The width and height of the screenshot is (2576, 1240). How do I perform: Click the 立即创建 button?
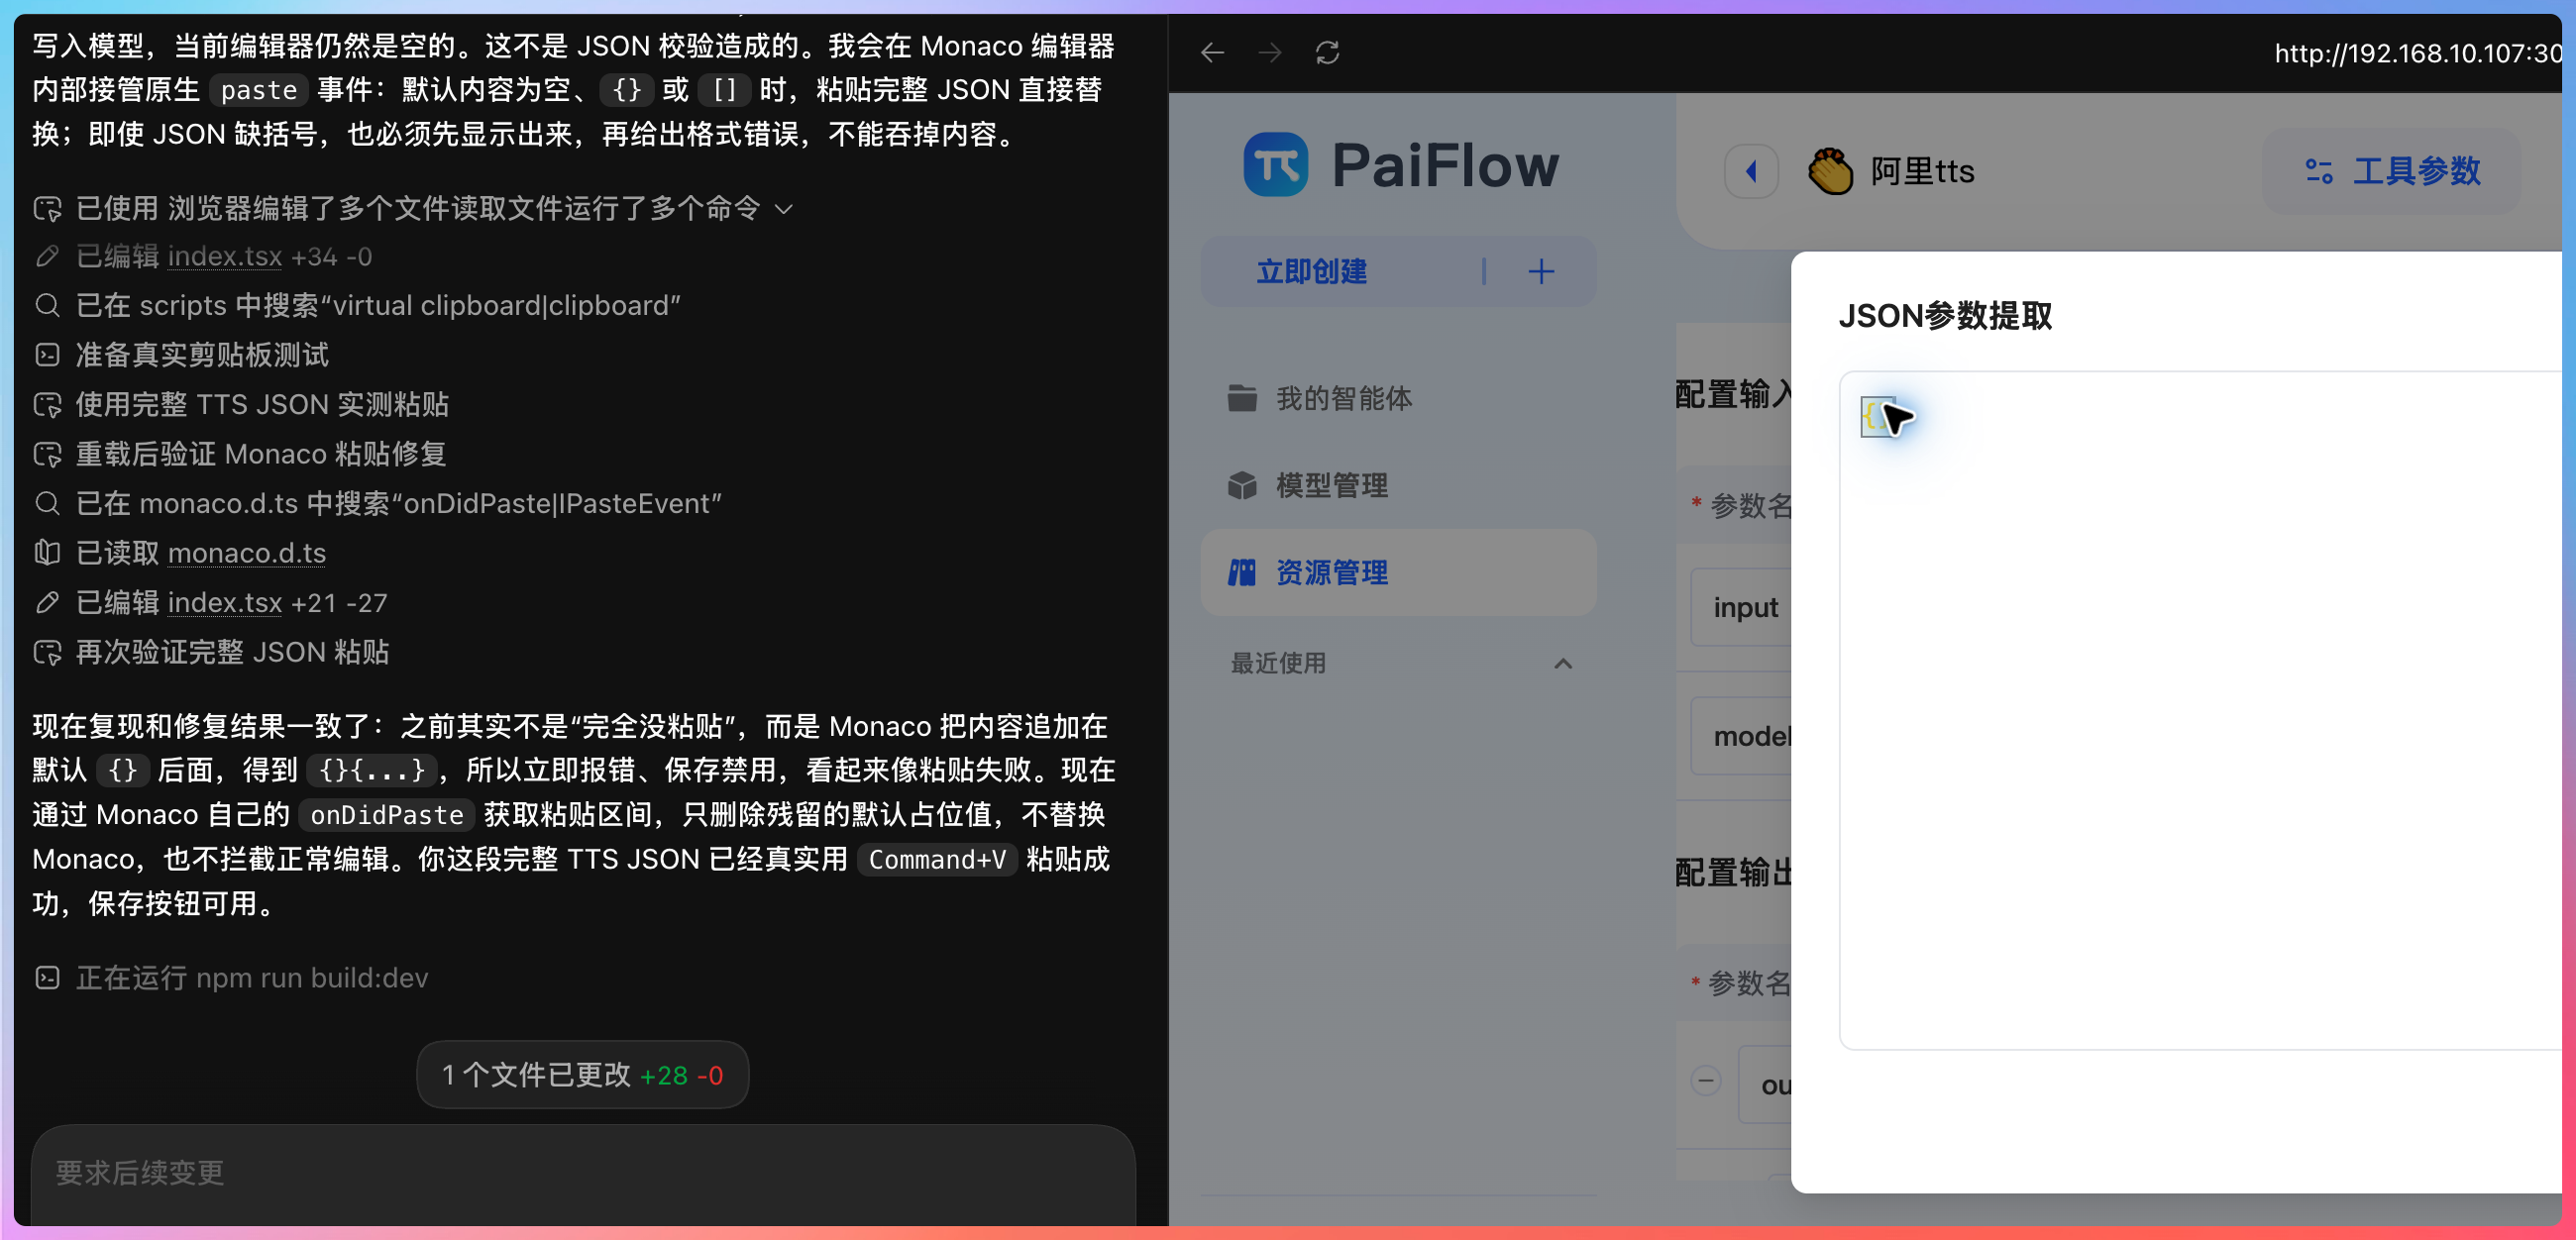(1311, 272)
